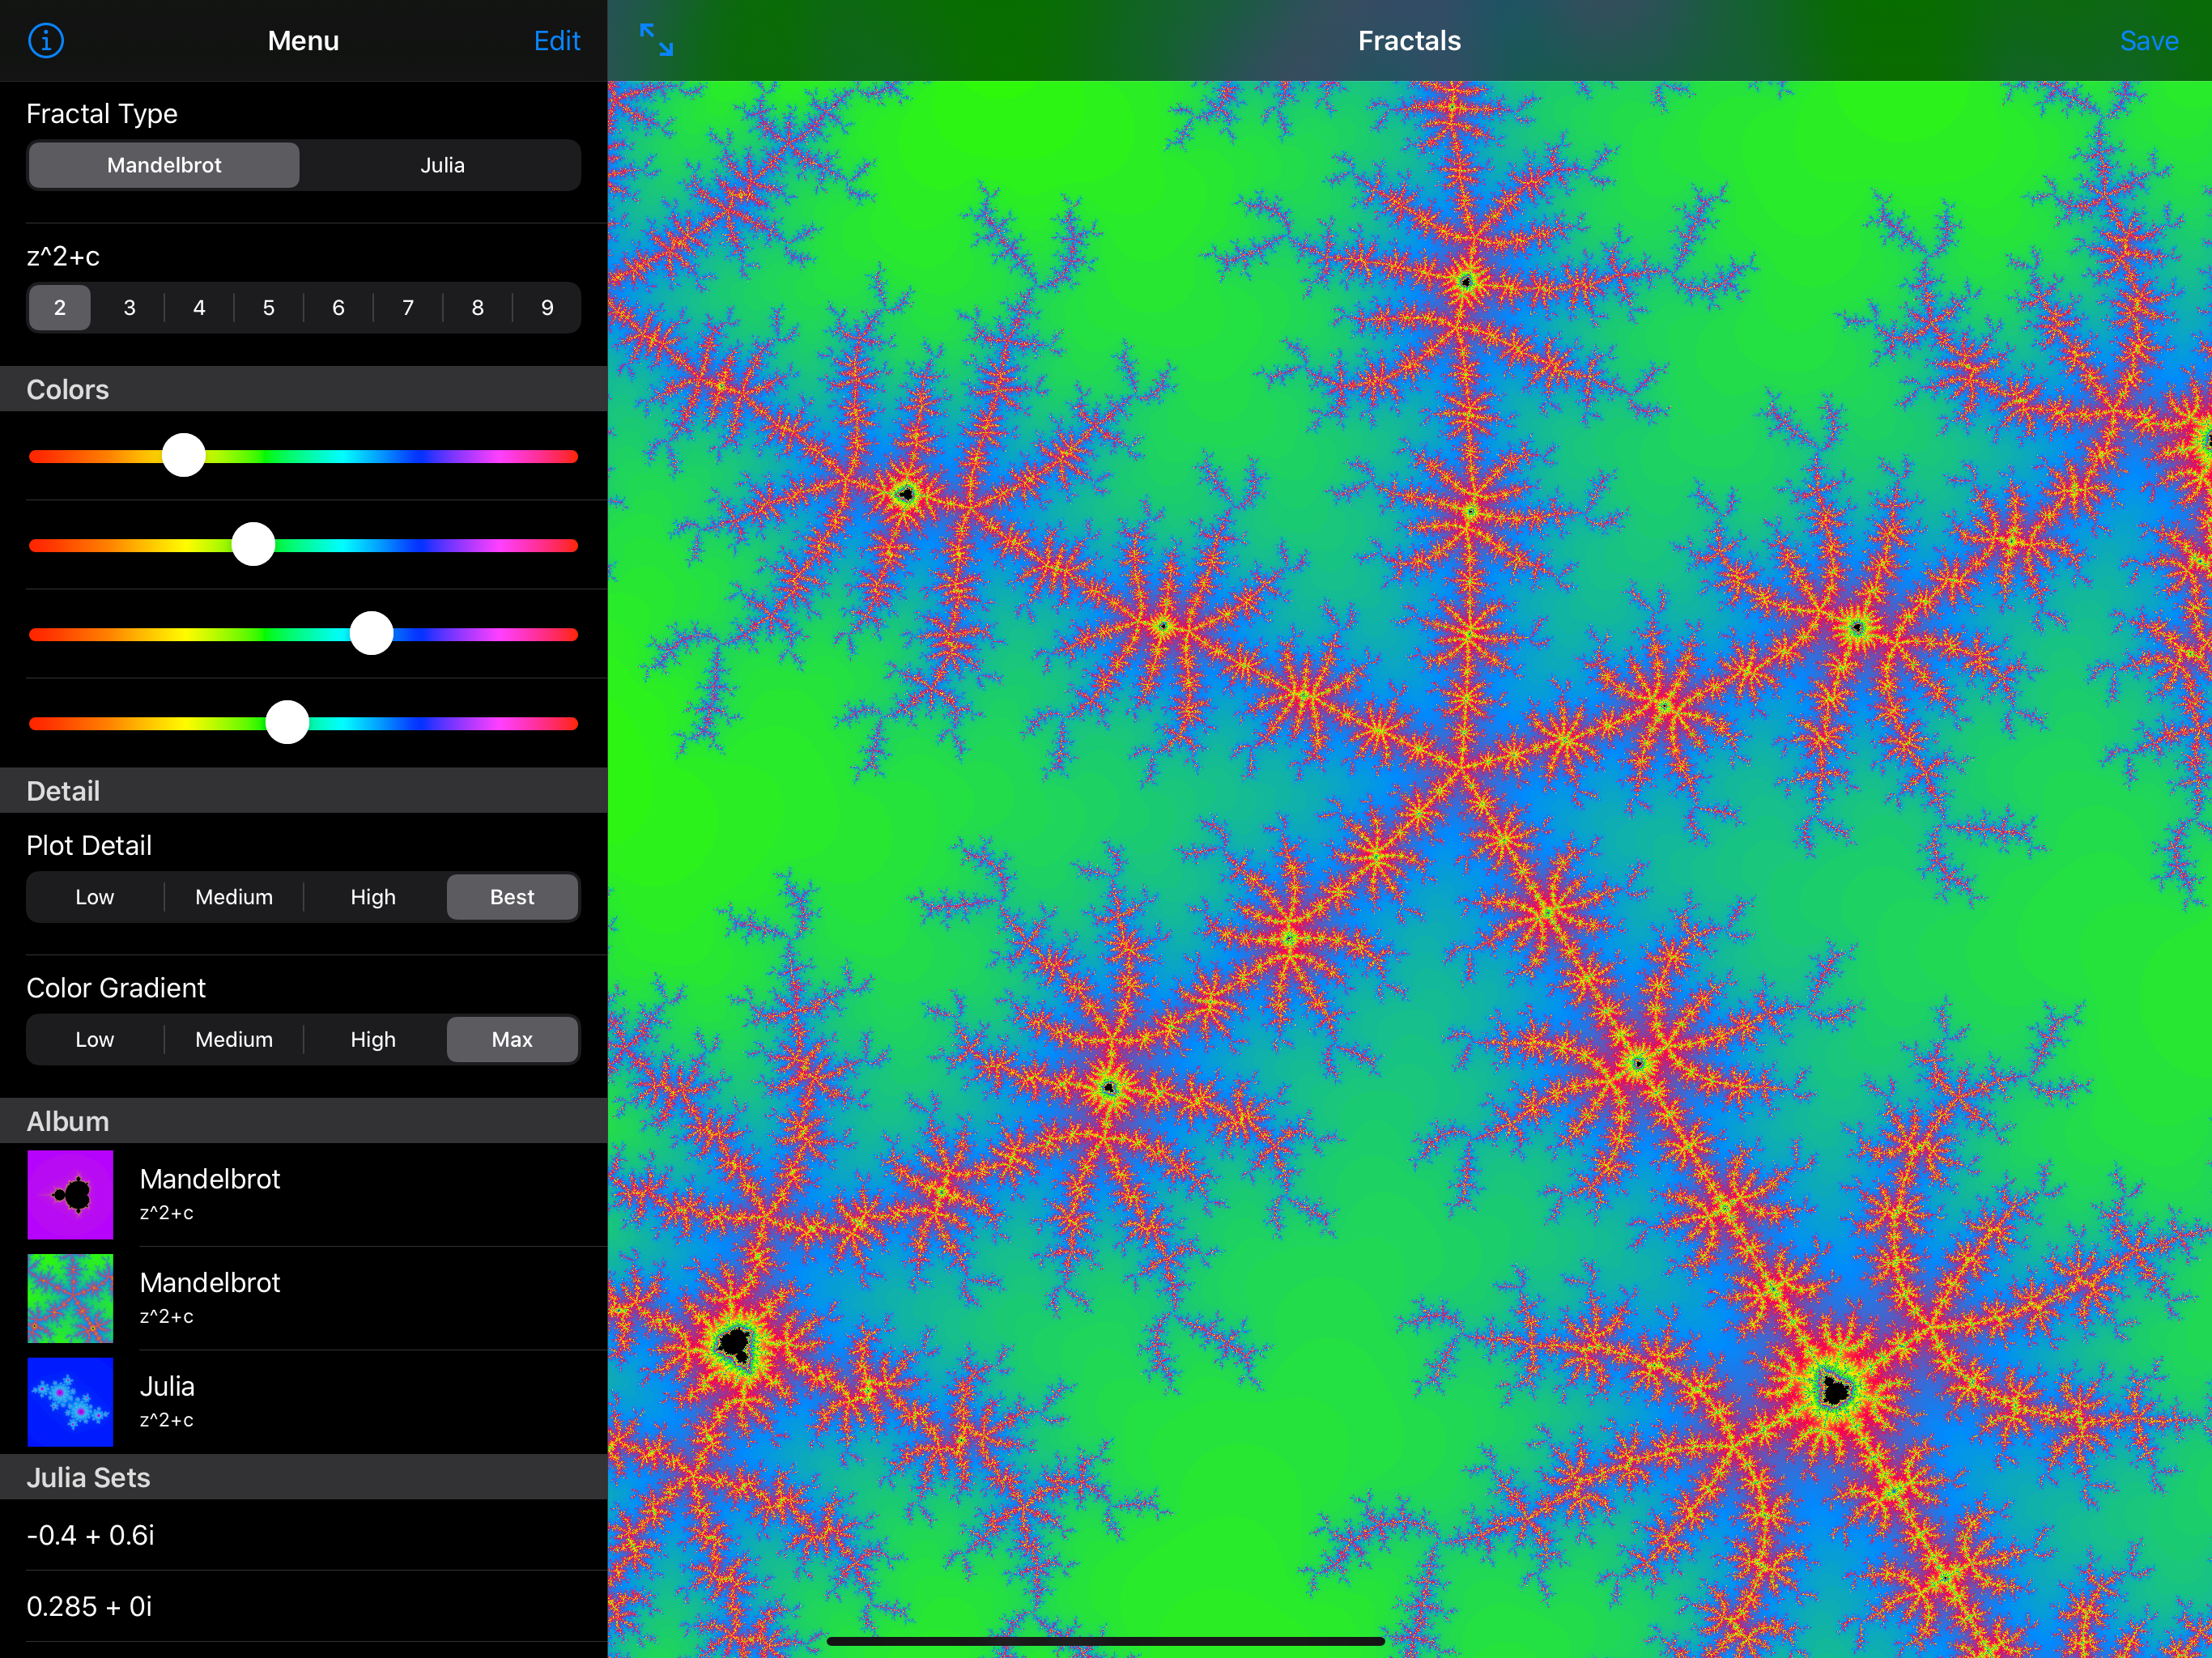
Task: Choose exponent 5 for the formula
Action: (268, 308)
